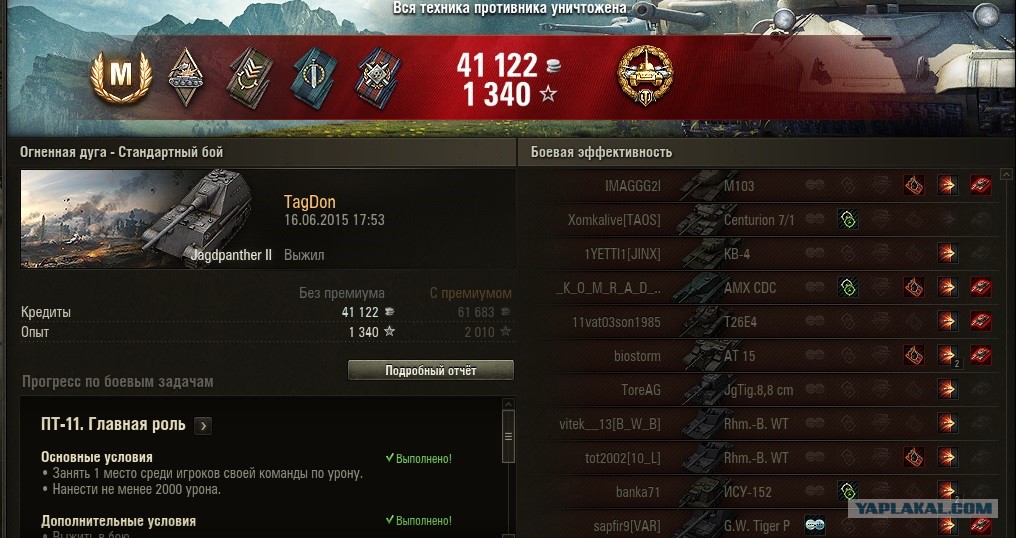Click the damage dealt icon in IMAGGG2I row
The height and width of the screenshot is (538, 1018).
pyautogui.click(x=947, y=186)
